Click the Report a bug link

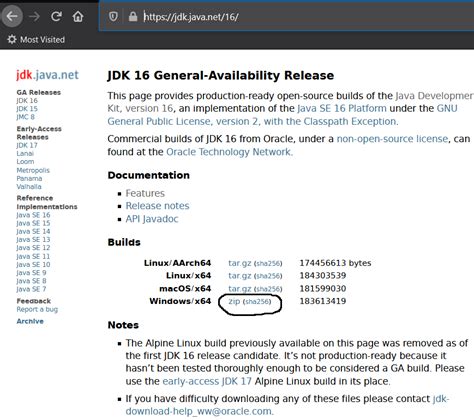click(37, 309)
